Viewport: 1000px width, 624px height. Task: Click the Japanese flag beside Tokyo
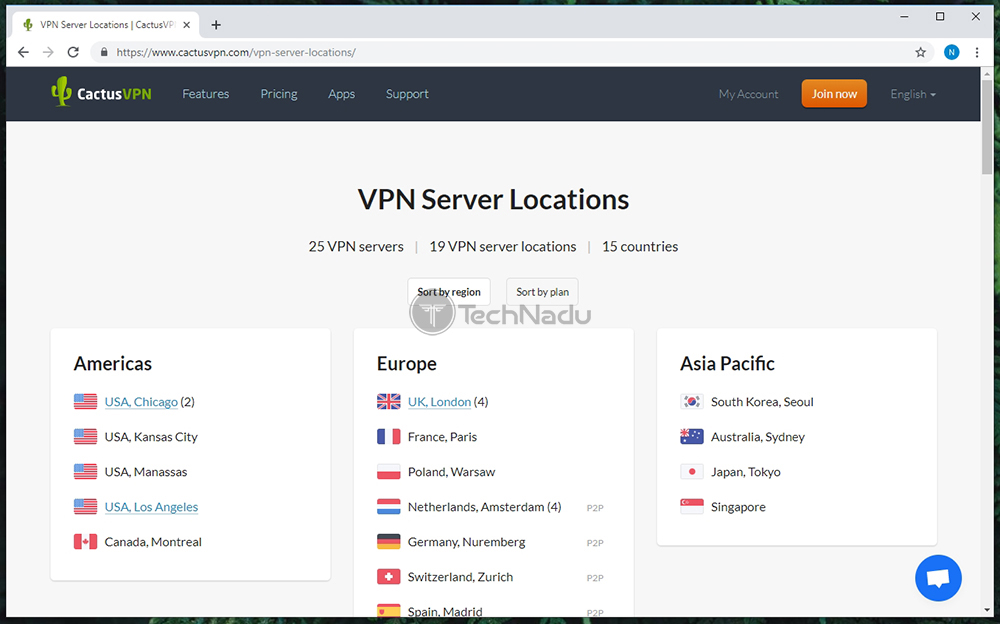[x=692, y=472]
